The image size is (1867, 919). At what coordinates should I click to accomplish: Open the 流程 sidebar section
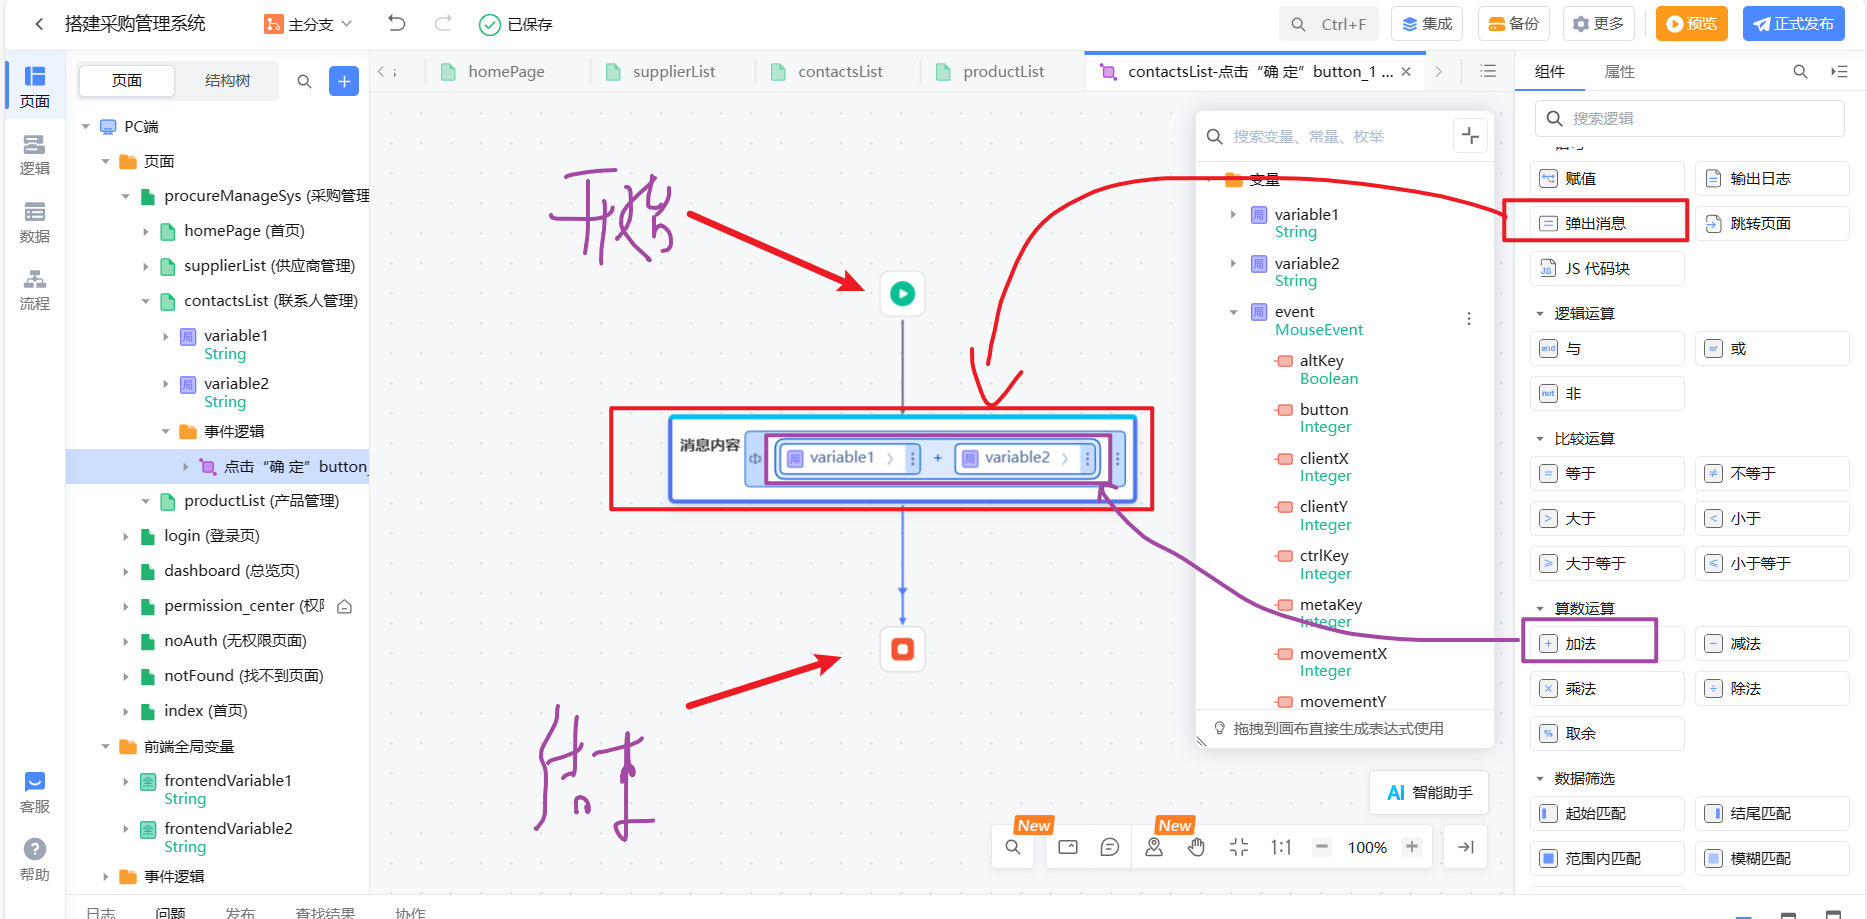pyautogui.click(x=35, y=290)
